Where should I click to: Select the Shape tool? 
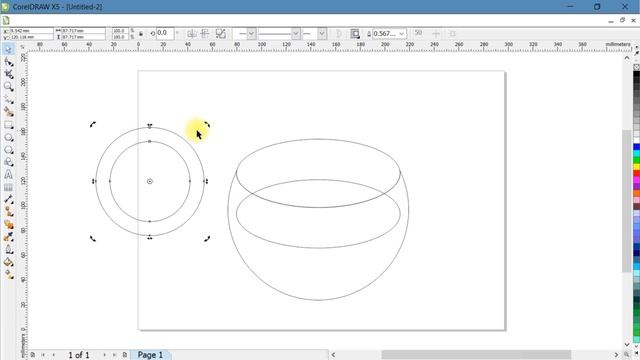(x=8, y=62)
